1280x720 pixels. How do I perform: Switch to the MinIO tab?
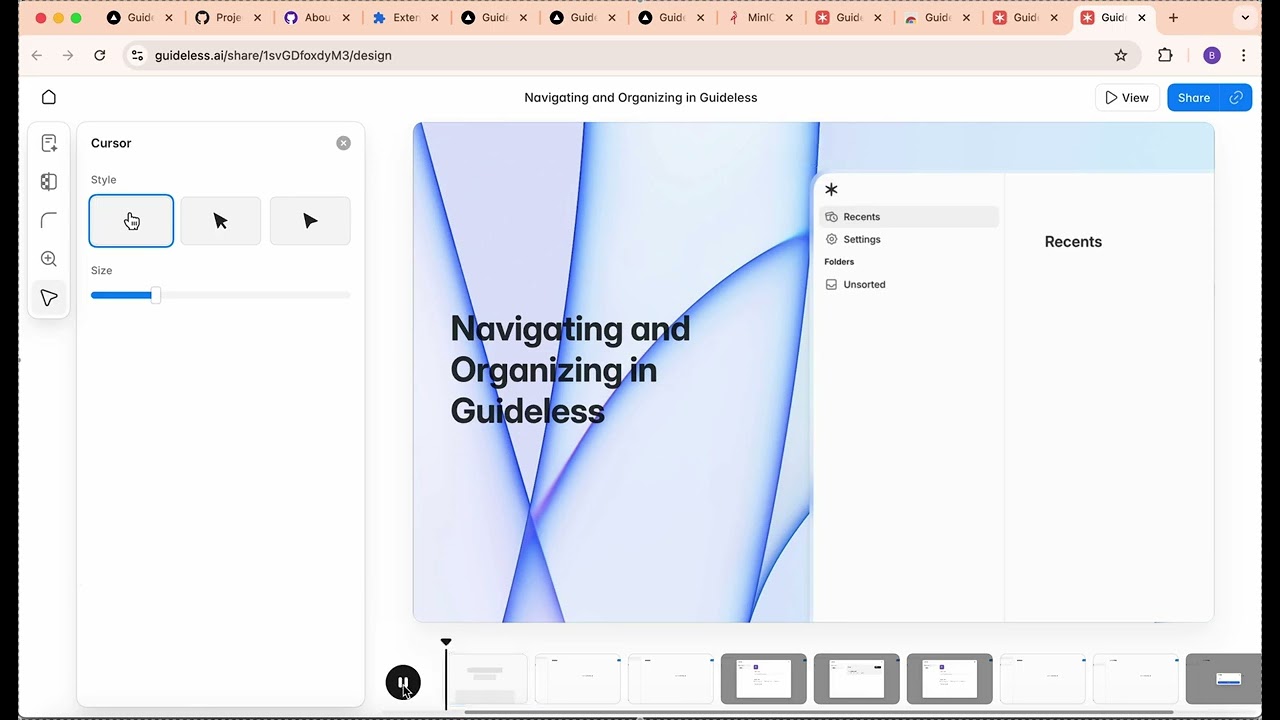pos(759,18)
